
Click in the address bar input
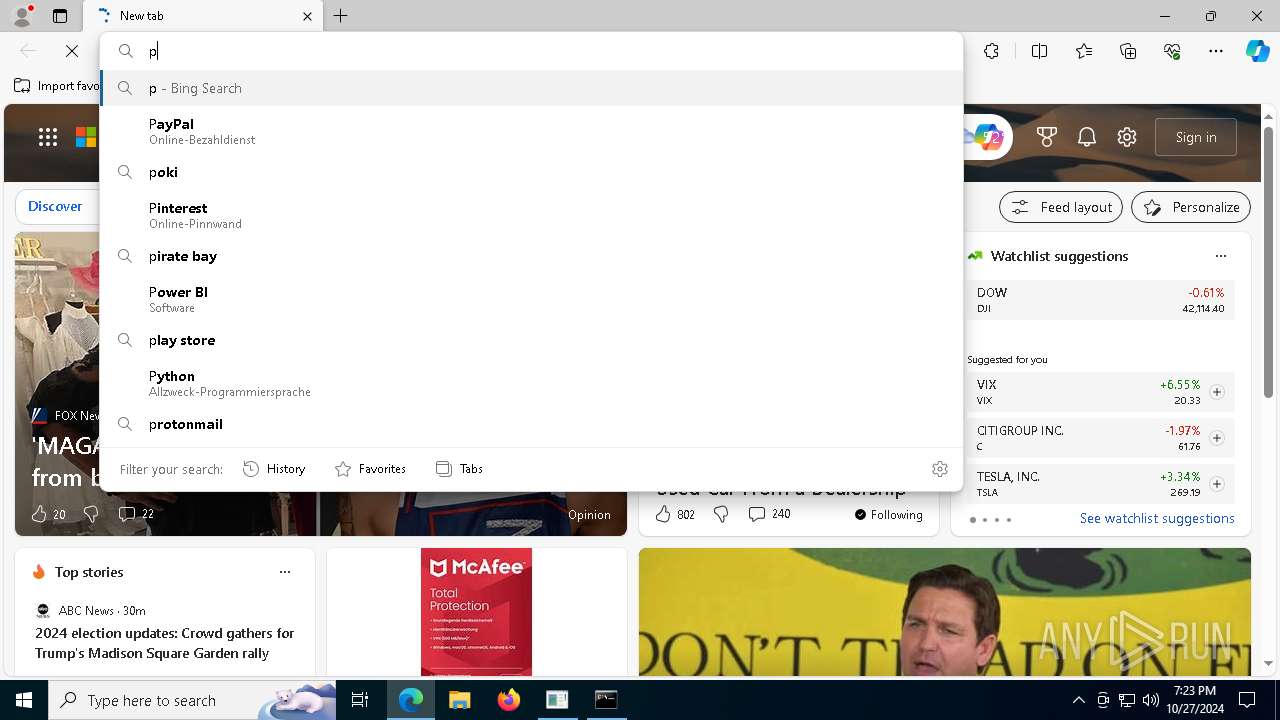(550, 51)
